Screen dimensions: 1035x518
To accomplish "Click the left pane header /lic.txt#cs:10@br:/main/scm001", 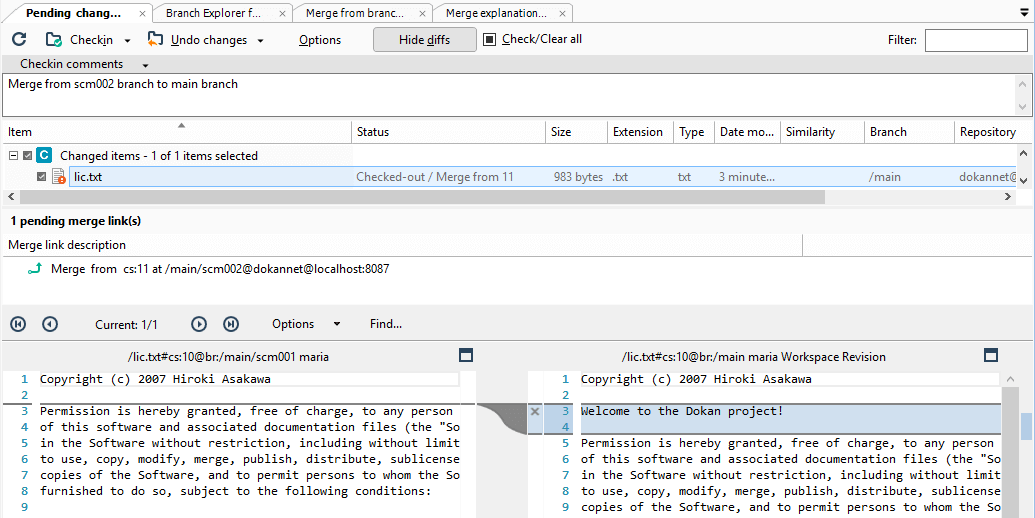I will (x=228, y=357).
